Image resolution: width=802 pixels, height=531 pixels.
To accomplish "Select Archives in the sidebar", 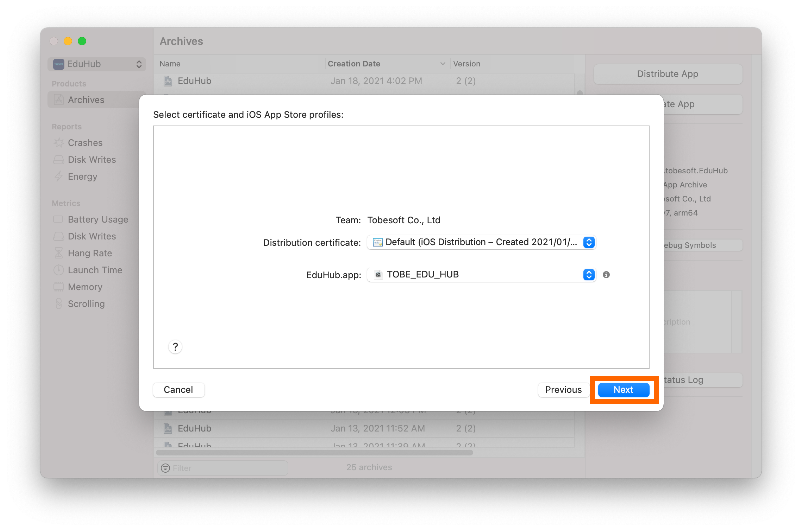I will click(97, 100).
